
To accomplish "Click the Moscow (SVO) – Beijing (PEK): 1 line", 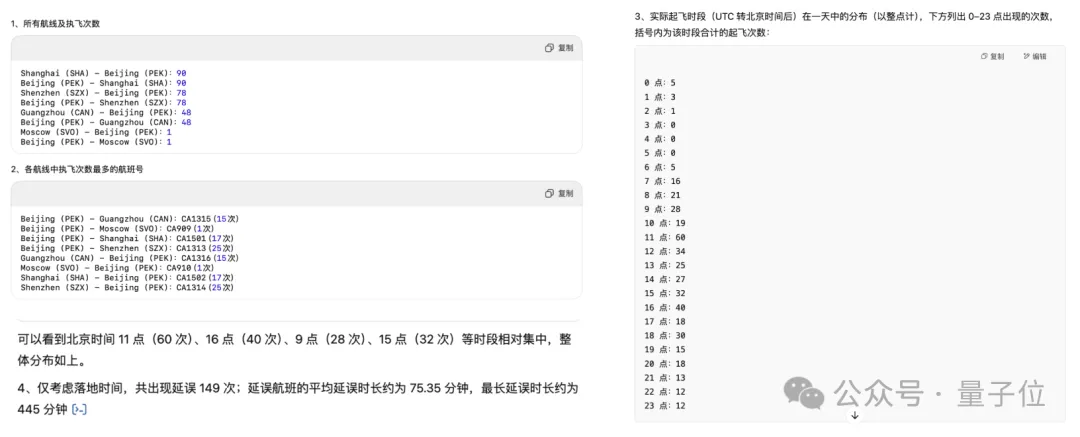I will 96,132.
